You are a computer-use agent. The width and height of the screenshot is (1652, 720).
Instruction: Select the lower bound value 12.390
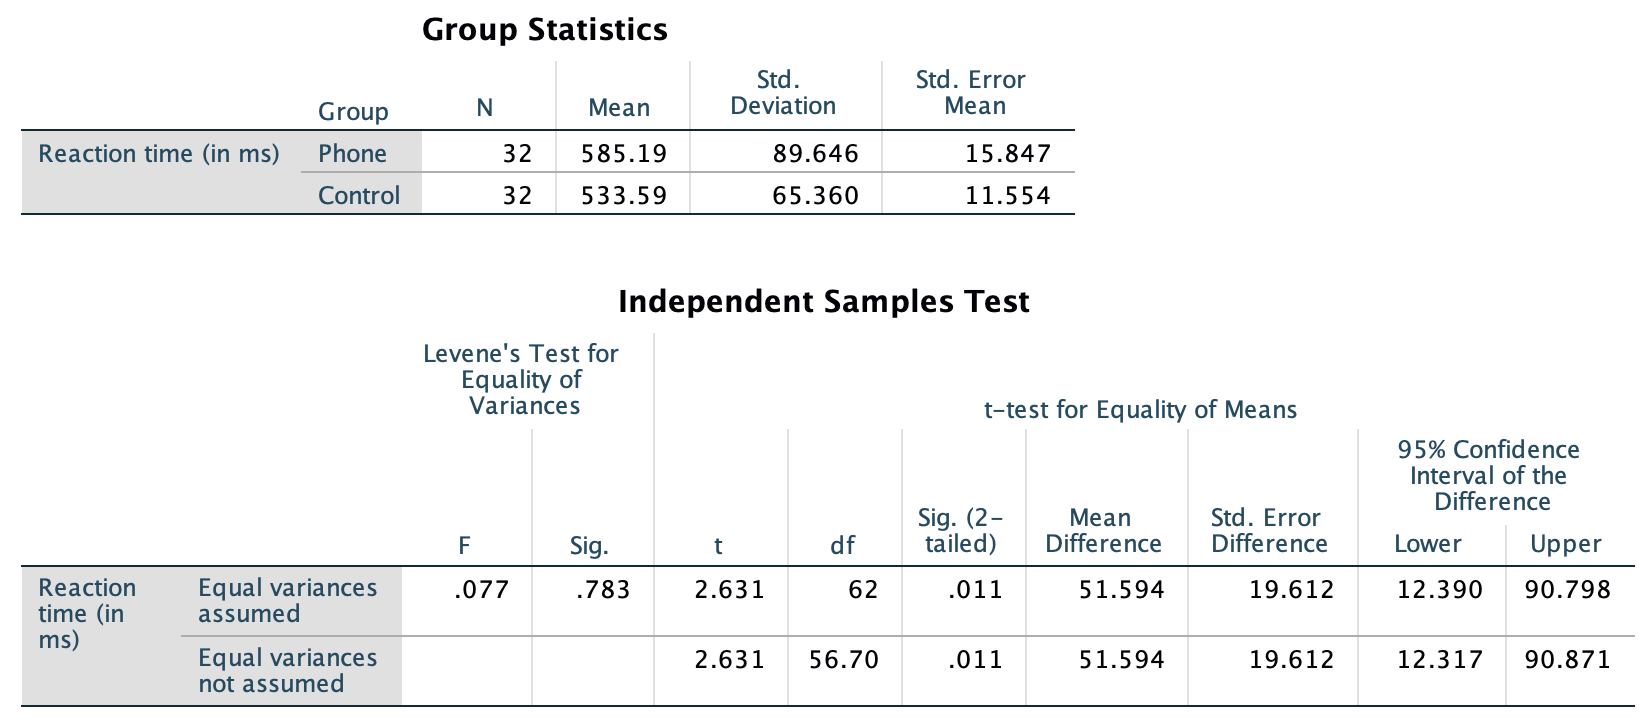1439,589
